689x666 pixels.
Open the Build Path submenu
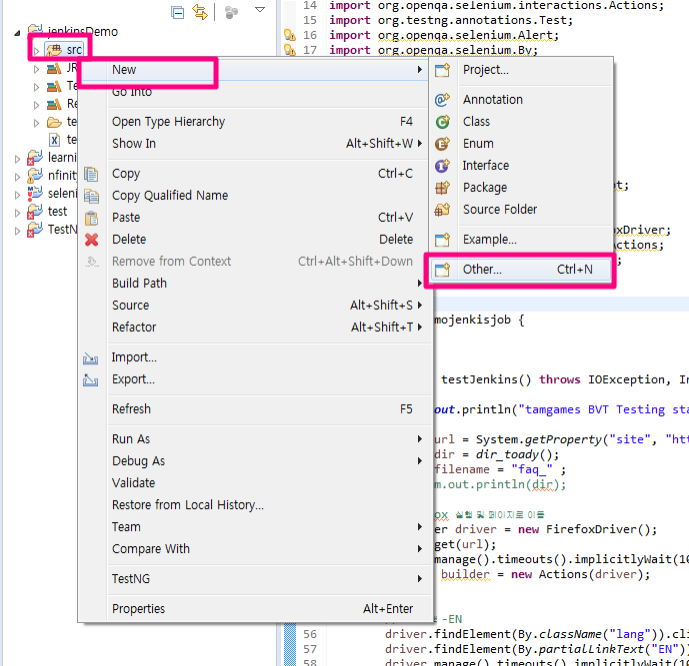point(139,283)
